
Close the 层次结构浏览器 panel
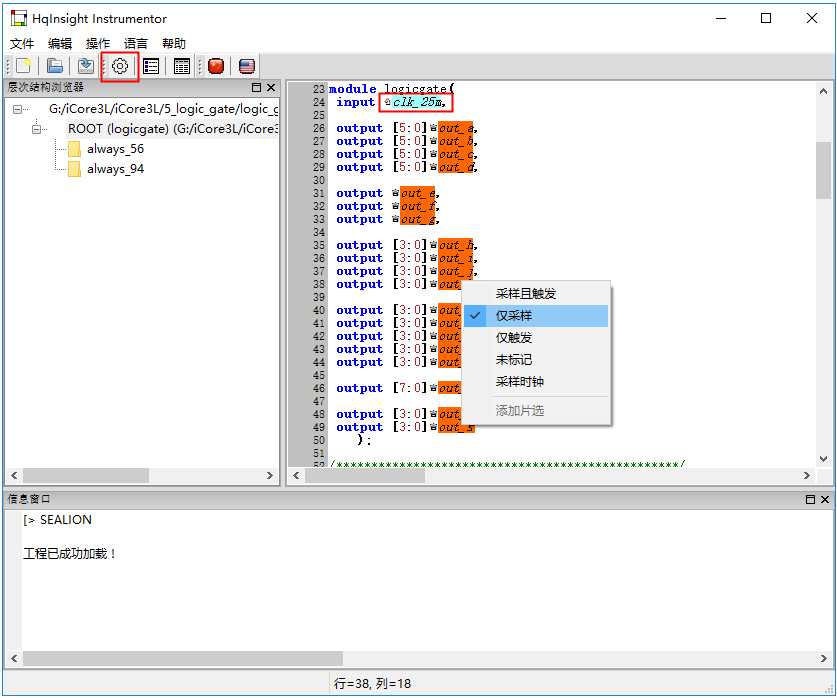click(271, 88)
